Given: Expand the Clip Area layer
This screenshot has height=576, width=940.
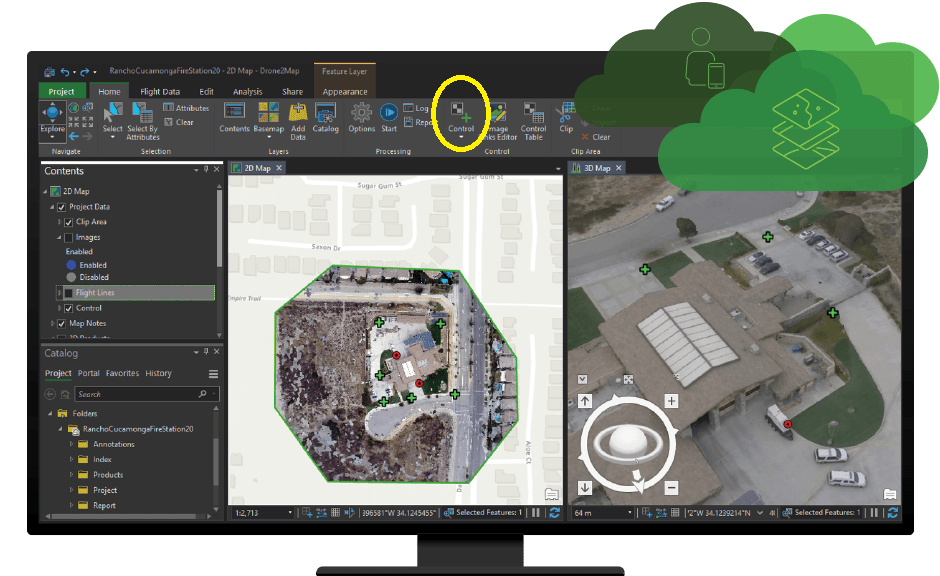Looking at the screenshot, I should pos(59,222).
